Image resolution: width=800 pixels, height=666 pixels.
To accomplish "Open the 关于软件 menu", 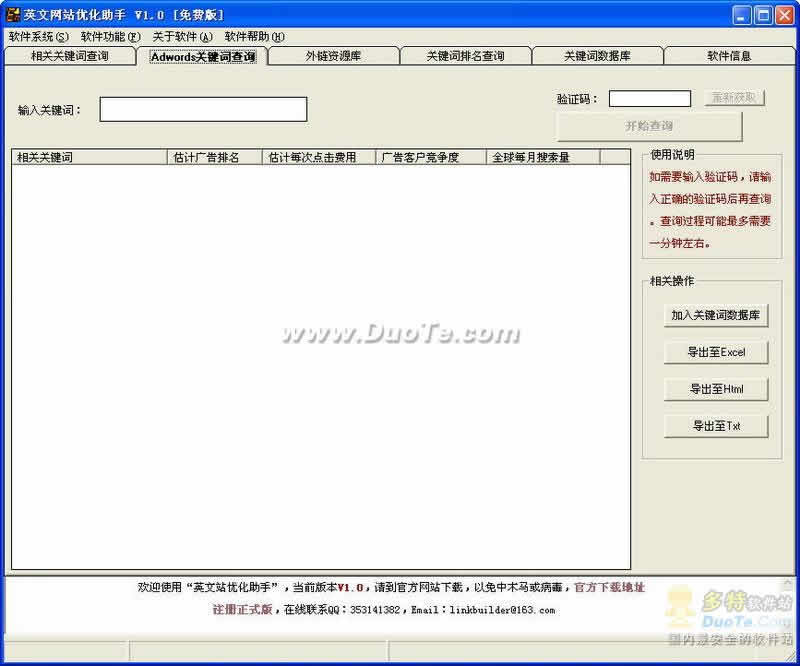I will (x=182, y=37).
